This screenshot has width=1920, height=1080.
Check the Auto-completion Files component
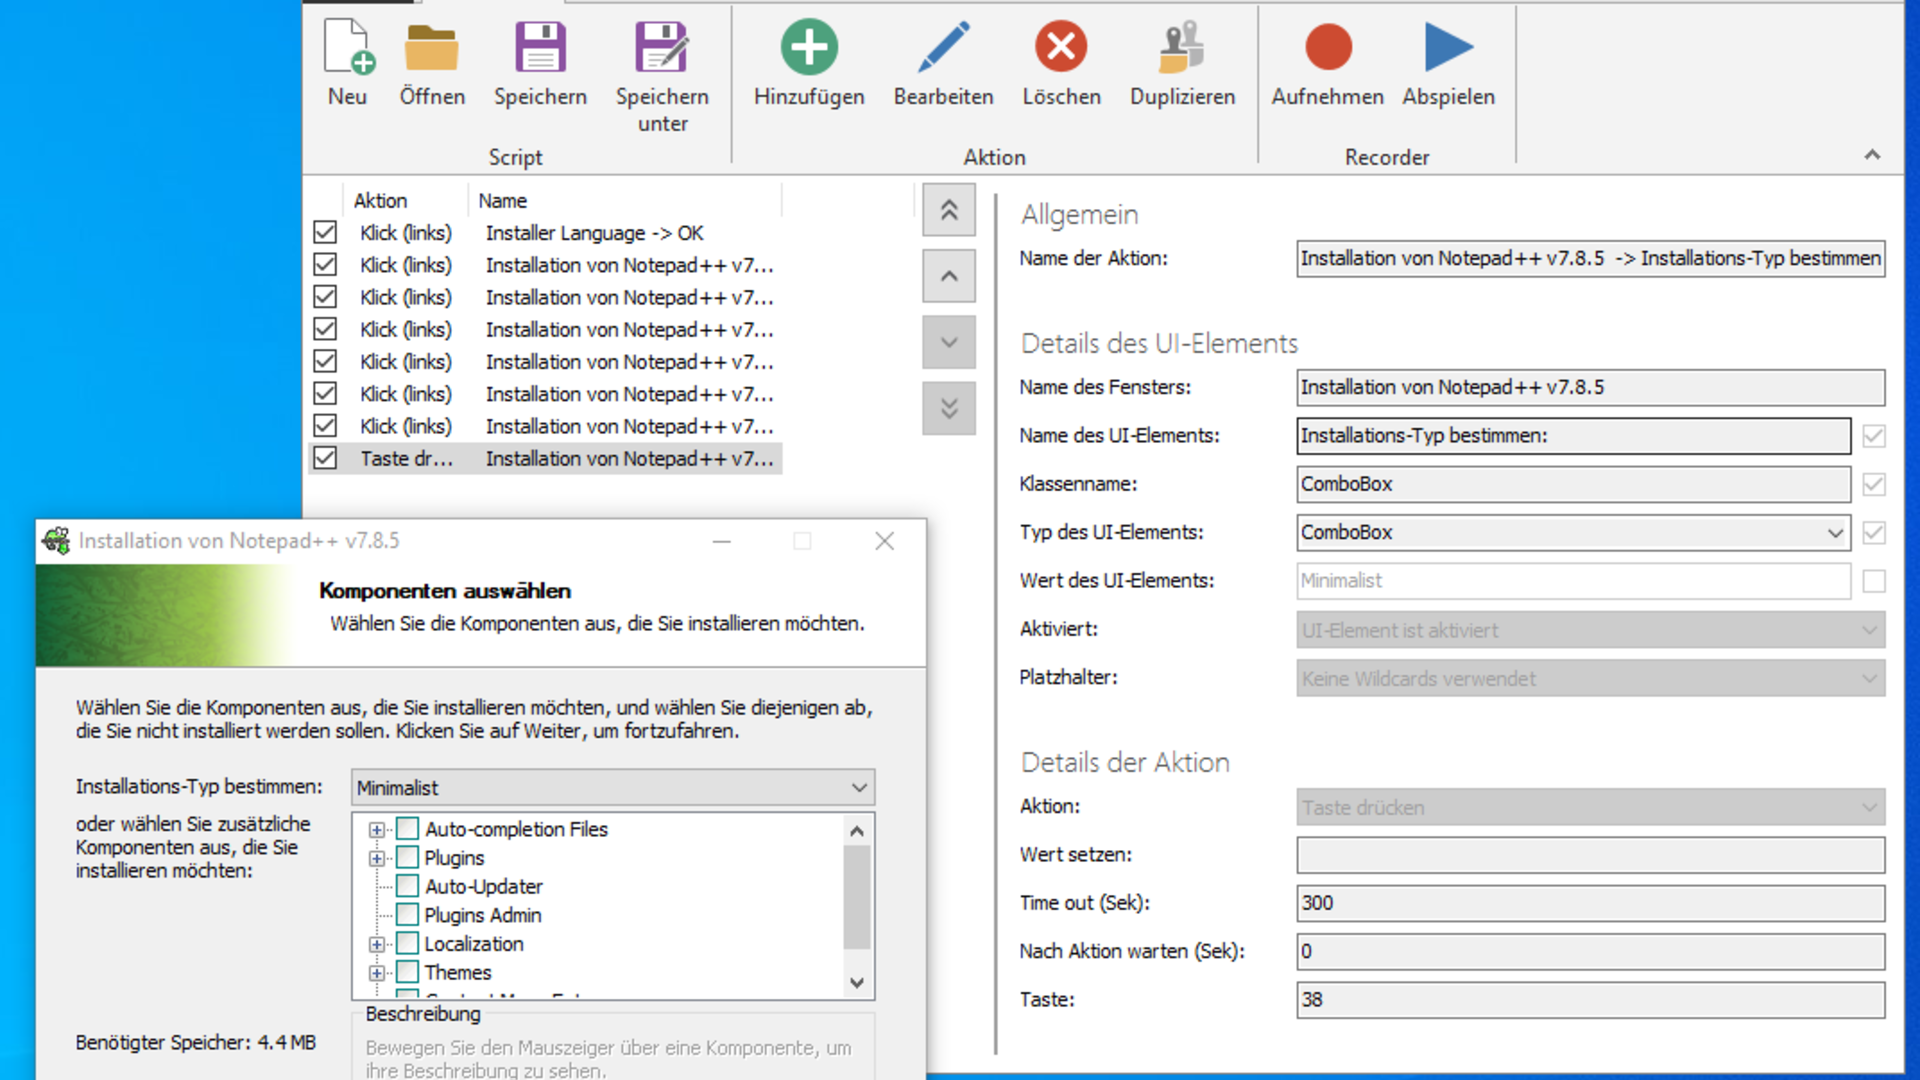click(407, 829)
